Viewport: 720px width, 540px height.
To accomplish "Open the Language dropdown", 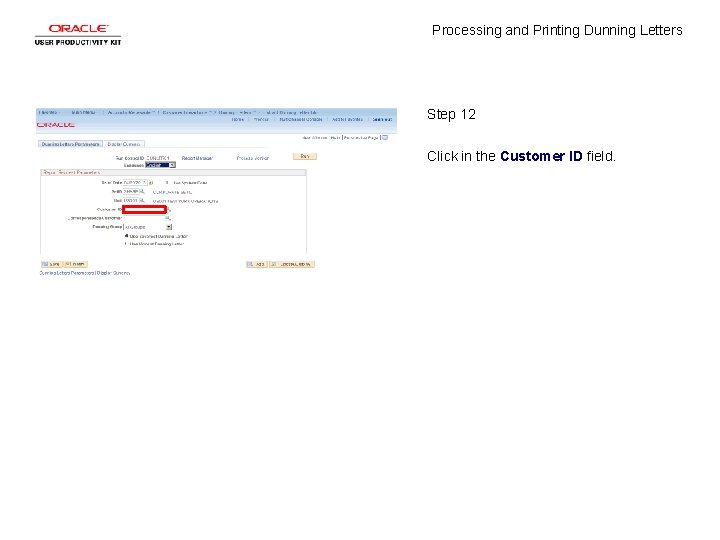I will tap(160, 165).
